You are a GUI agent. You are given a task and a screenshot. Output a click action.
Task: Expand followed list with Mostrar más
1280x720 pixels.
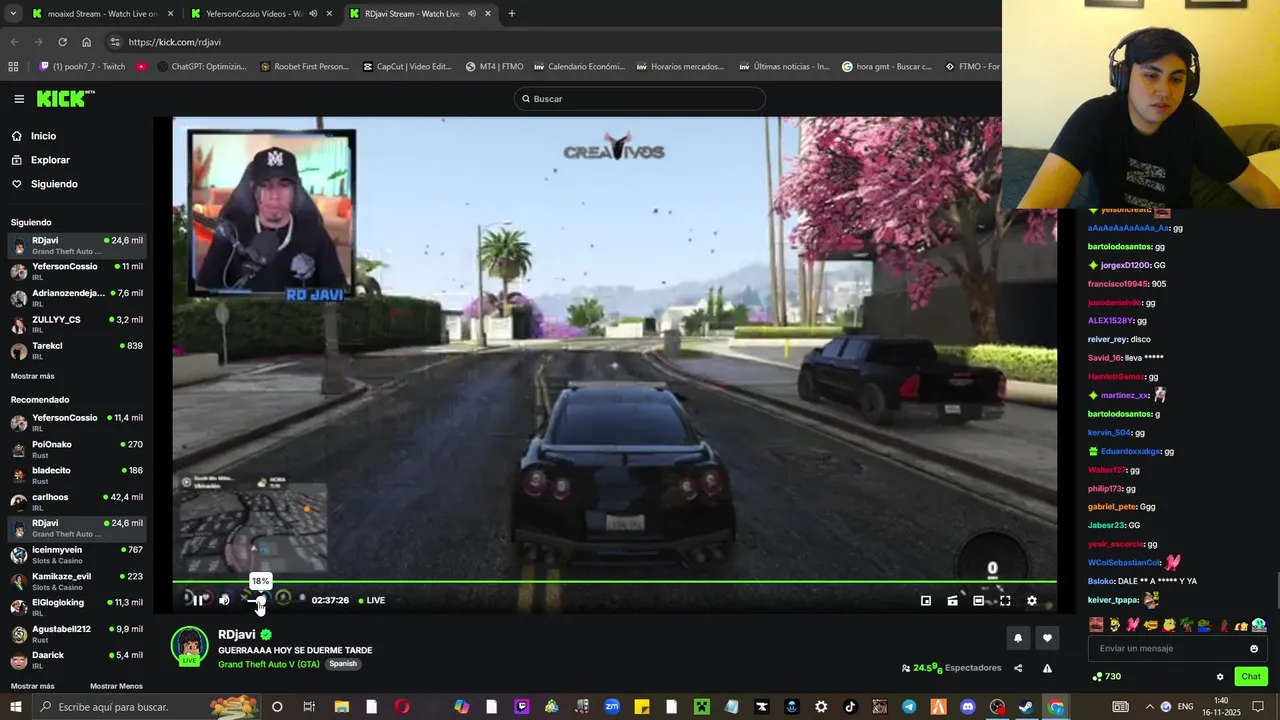(33, 376)
